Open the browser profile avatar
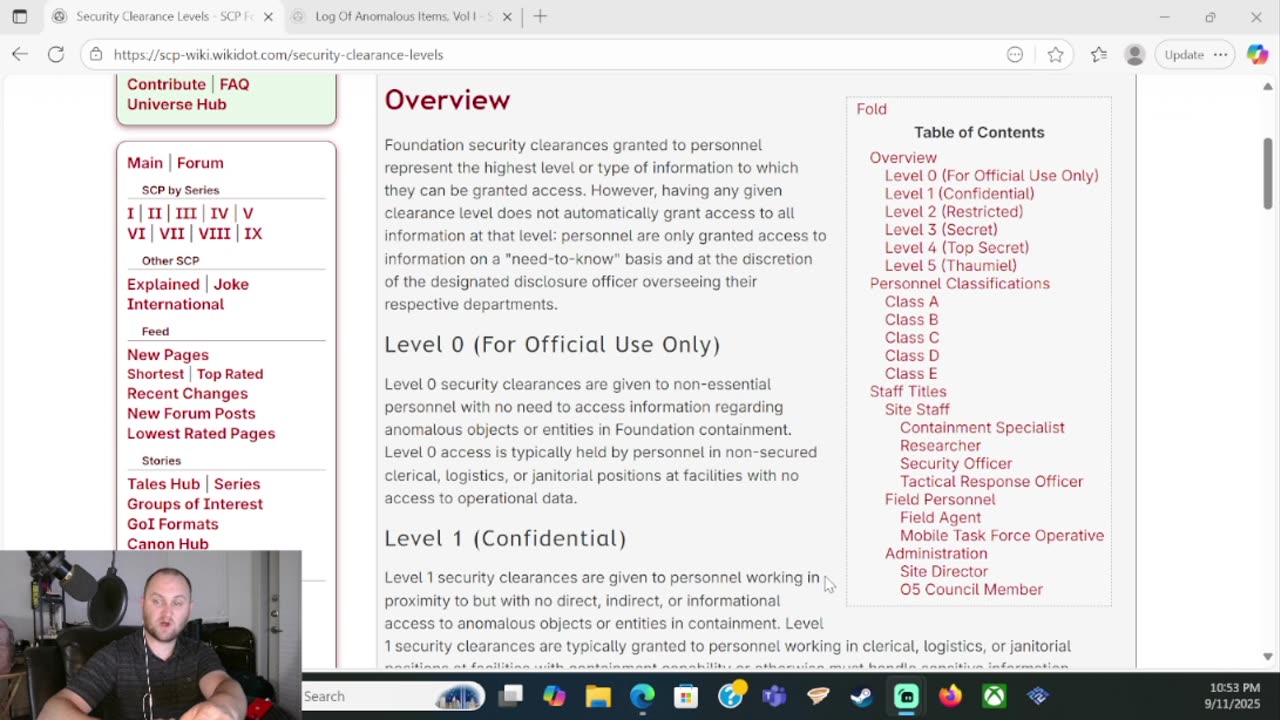 pos(1134,55)
